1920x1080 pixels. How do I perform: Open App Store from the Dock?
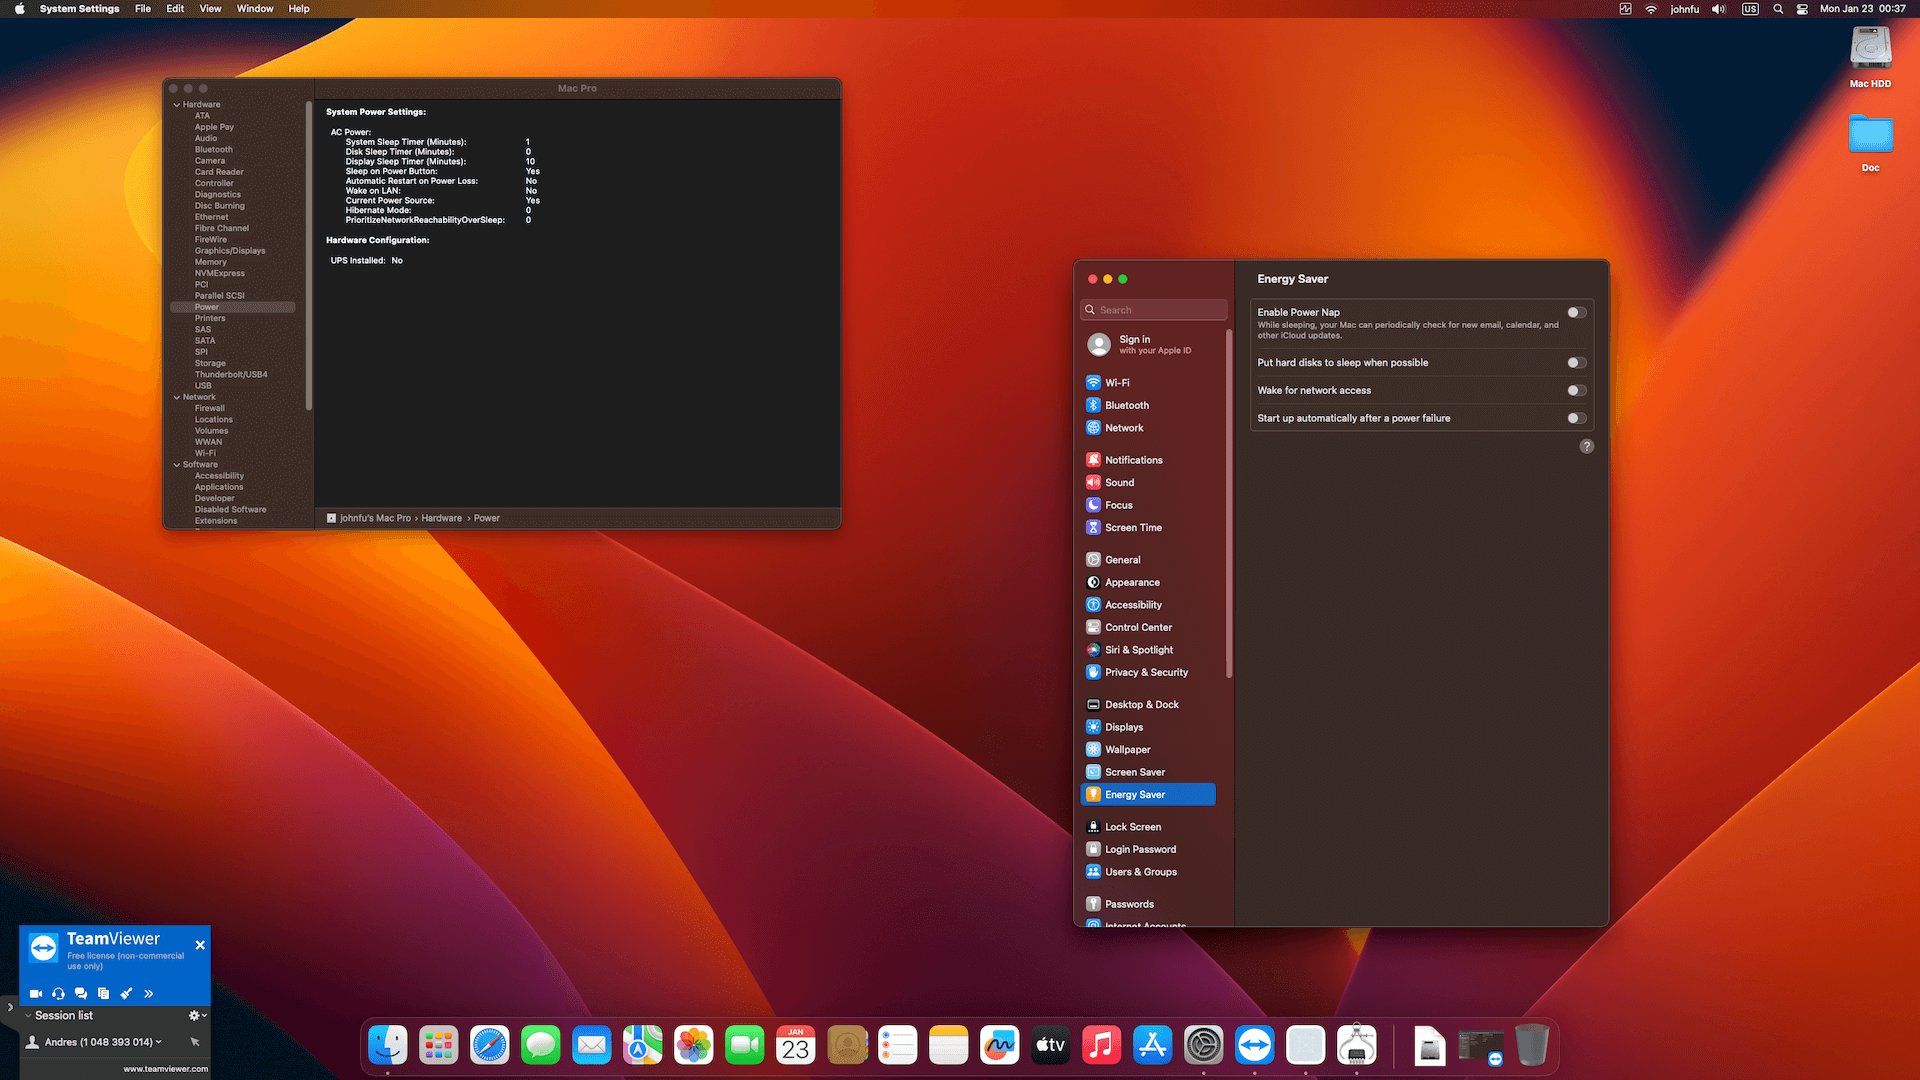point(1153,1046)
